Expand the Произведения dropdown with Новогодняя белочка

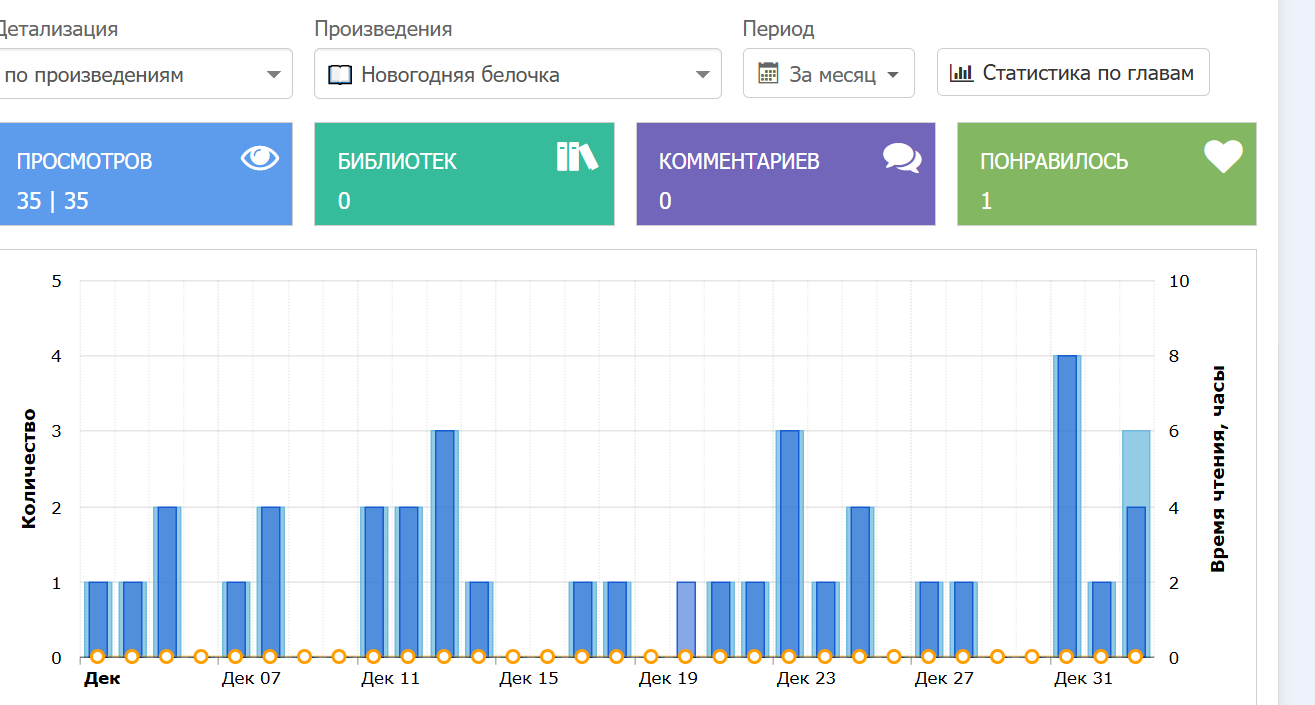point(703,75)
